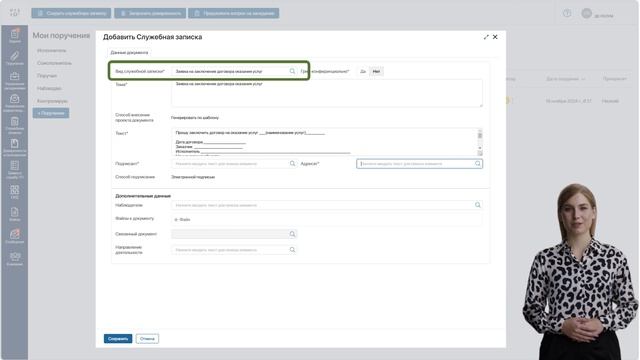Expand dialog with the fullscreen arrows icon
This screenshot has width=640, height=360.
pos(486,37)
